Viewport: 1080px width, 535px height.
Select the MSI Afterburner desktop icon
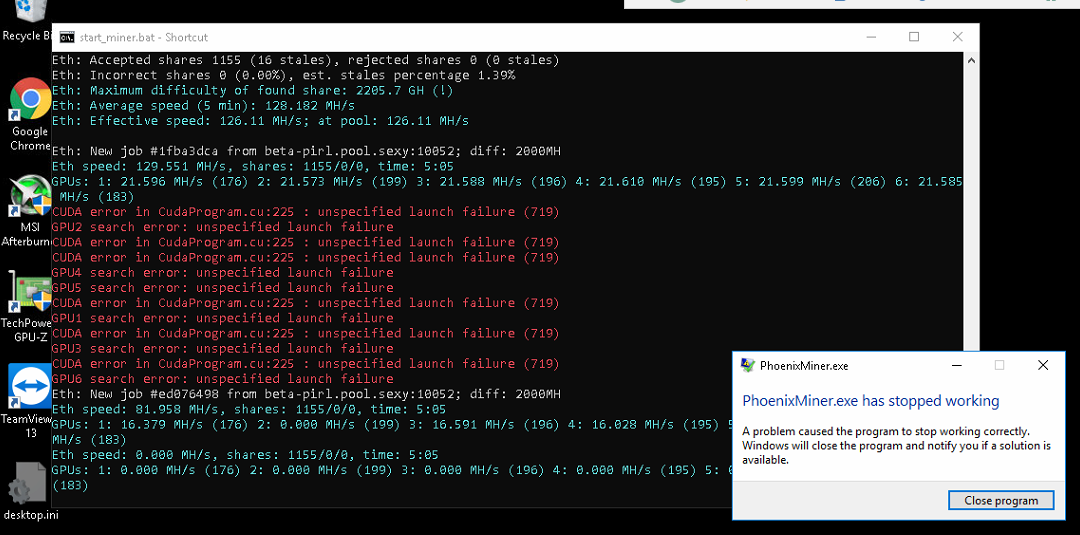coord(29,211)
